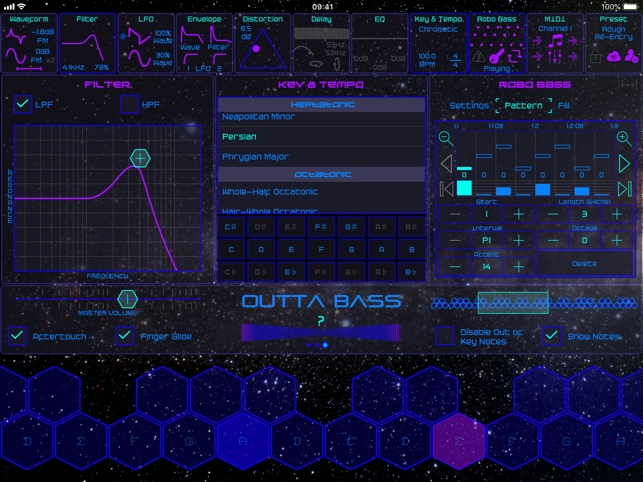Decrease the Accent value
This screenshot has width=643, height=482.
[x=455, y=267]
